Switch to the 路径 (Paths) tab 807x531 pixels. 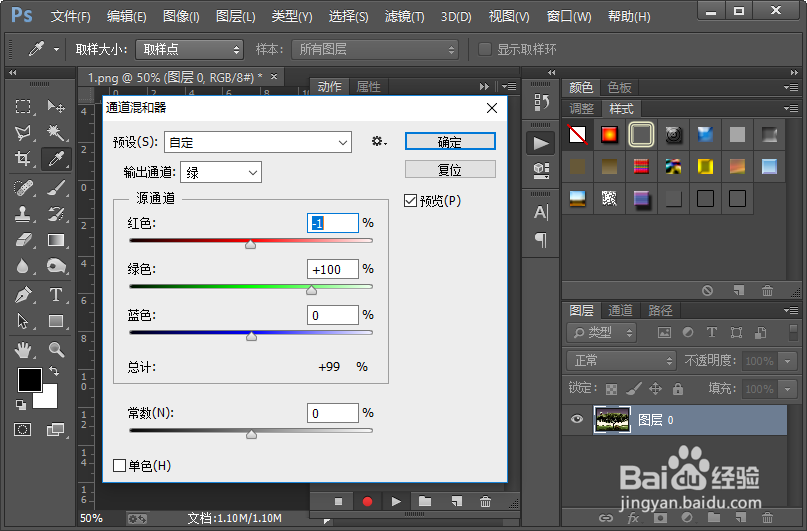pos(660,310)
